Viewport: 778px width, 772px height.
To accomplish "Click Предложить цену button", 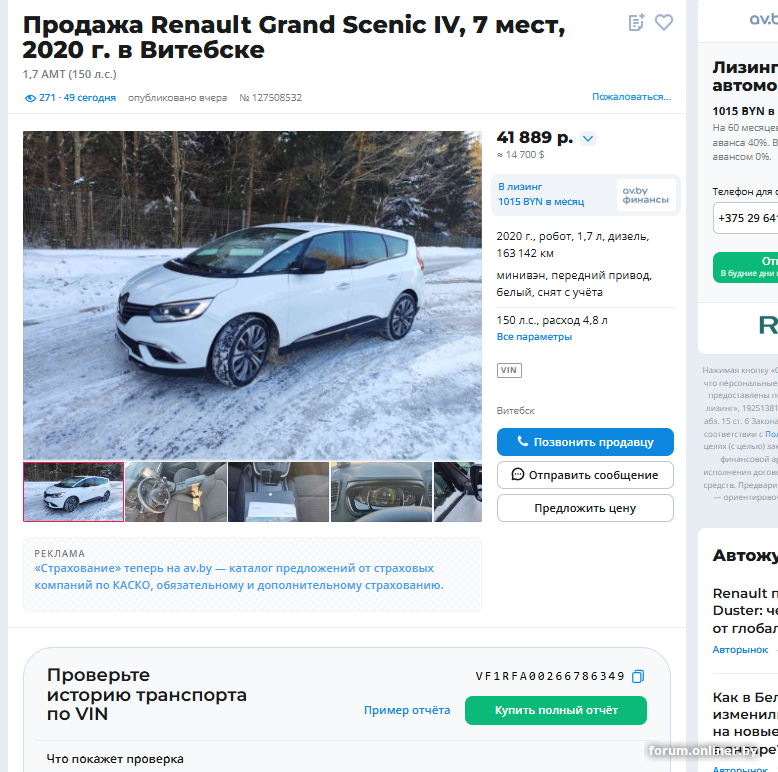I will pyautogui.click(x=585, y=508).
